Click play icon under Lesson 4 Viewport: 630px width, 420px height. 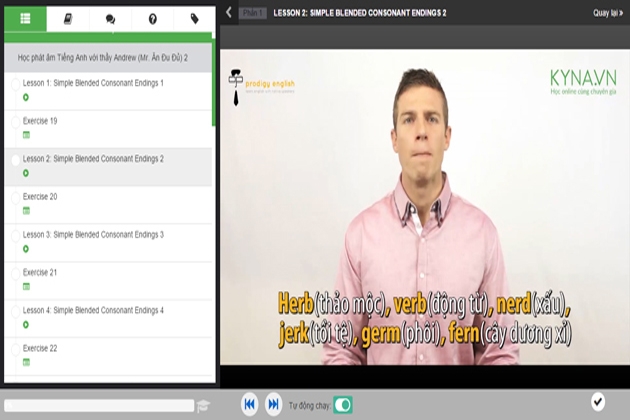click(x=26, y=325)
